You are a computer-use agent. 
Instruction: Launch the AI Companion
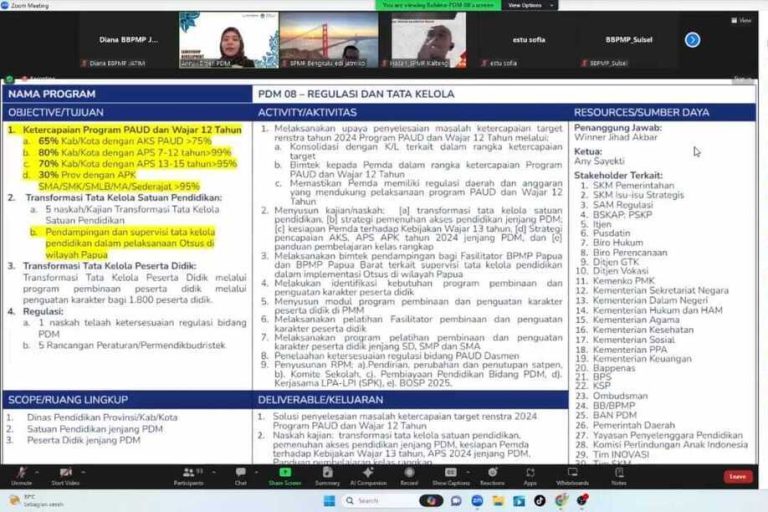368,475
